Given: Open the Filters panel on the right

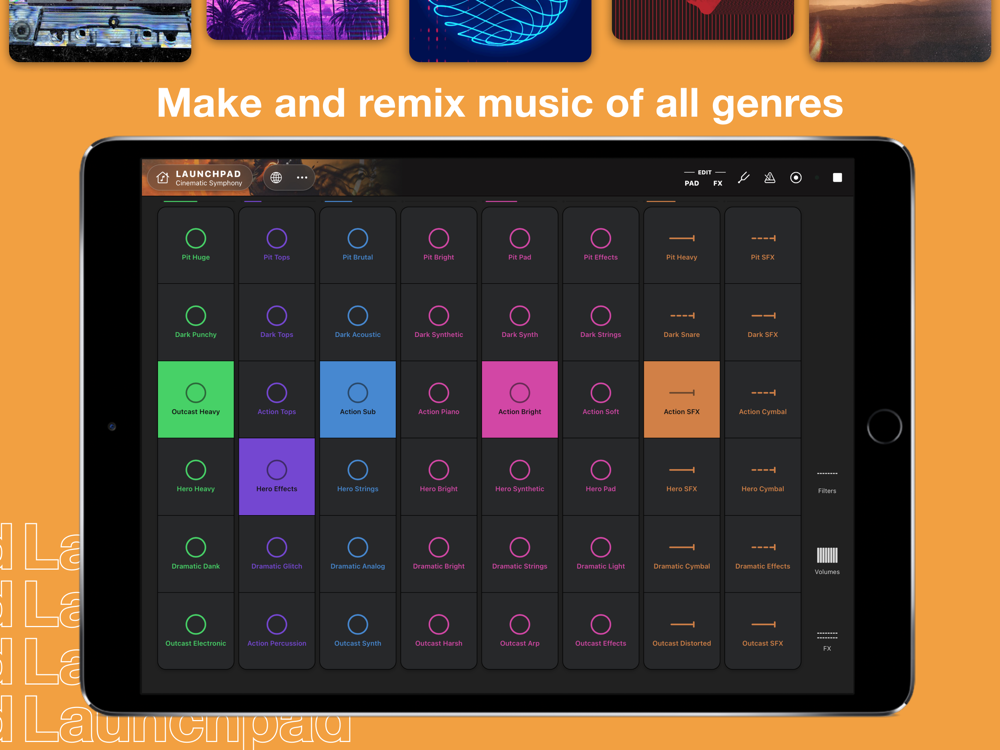Looking at the screenshot, I should pos(827,482).
